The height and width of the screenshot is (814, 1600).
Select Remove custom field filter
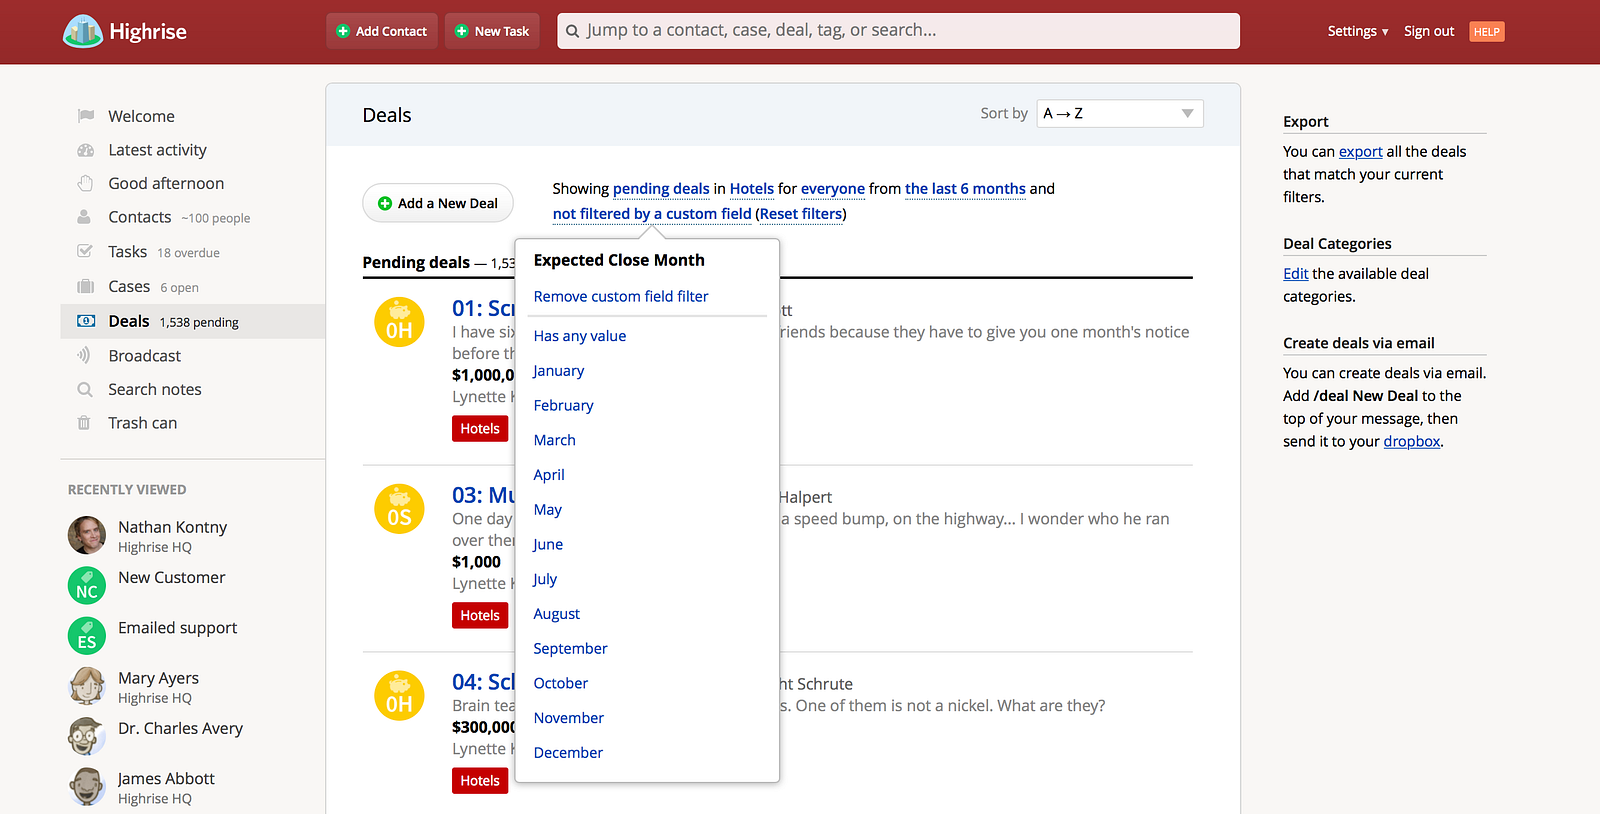[x=621, y=296]
